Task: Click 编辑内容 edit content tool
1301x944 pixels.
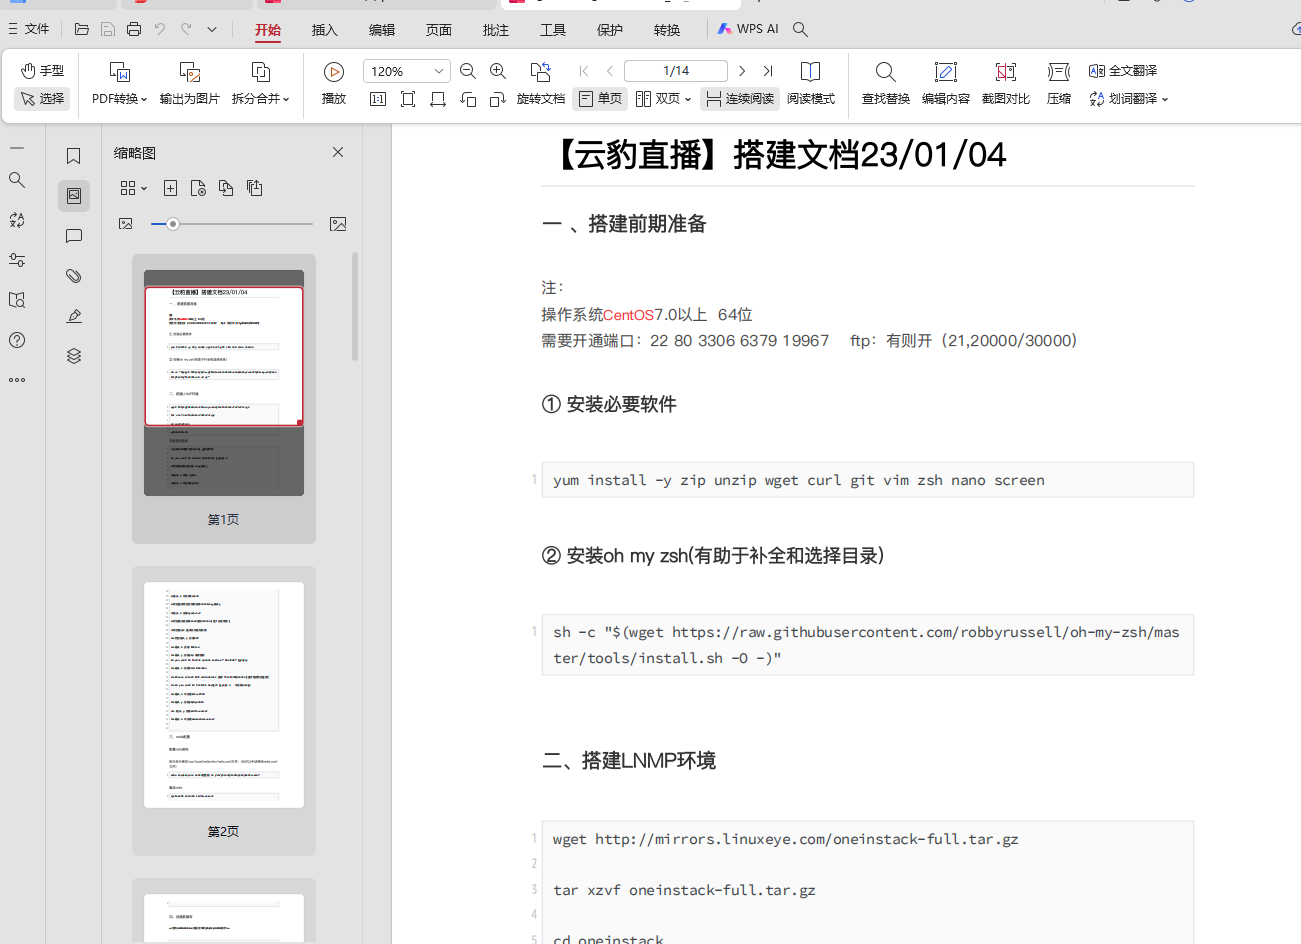Action: [x=946, y=83]
